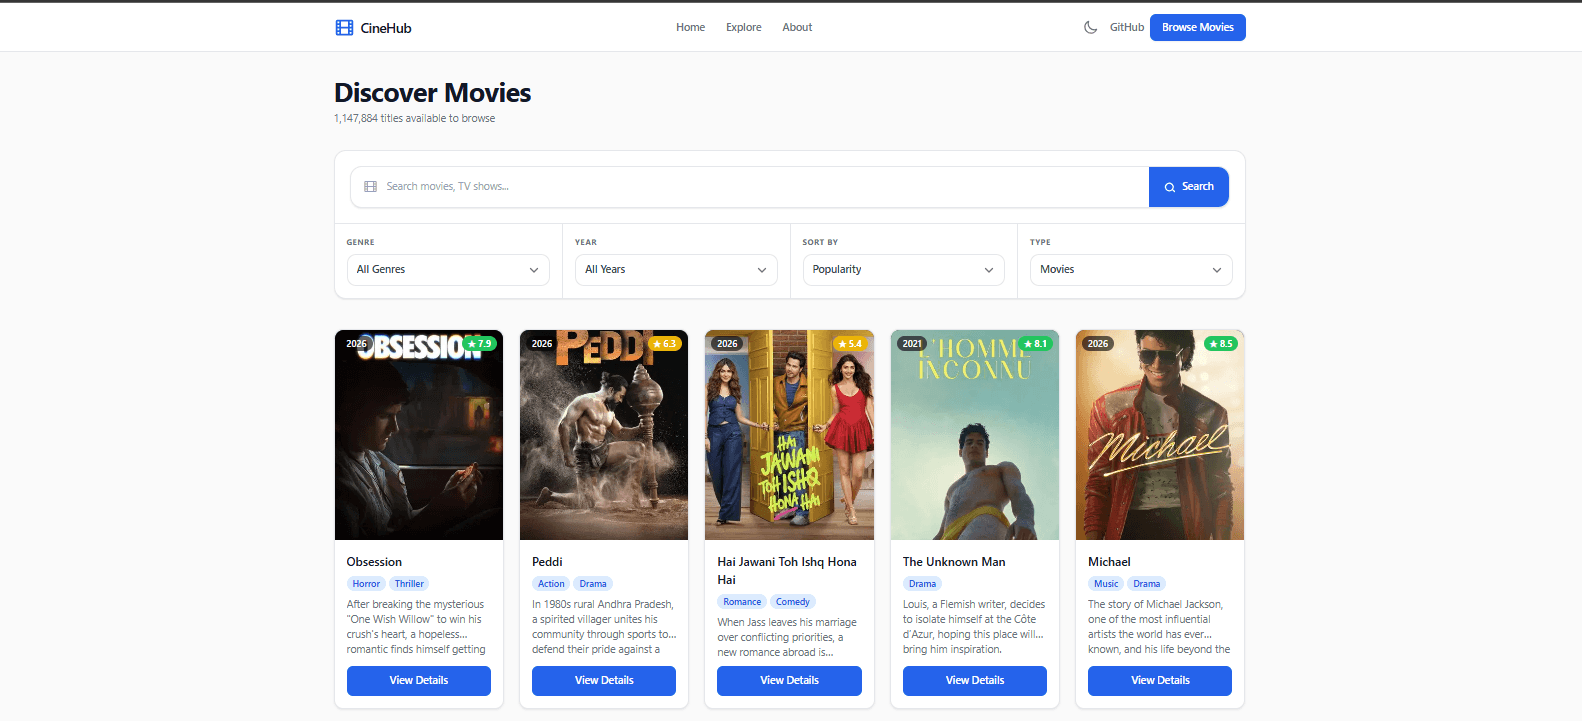Click the blue Search button
This screenshot has height=721, width=1582.
[1189, 187]
